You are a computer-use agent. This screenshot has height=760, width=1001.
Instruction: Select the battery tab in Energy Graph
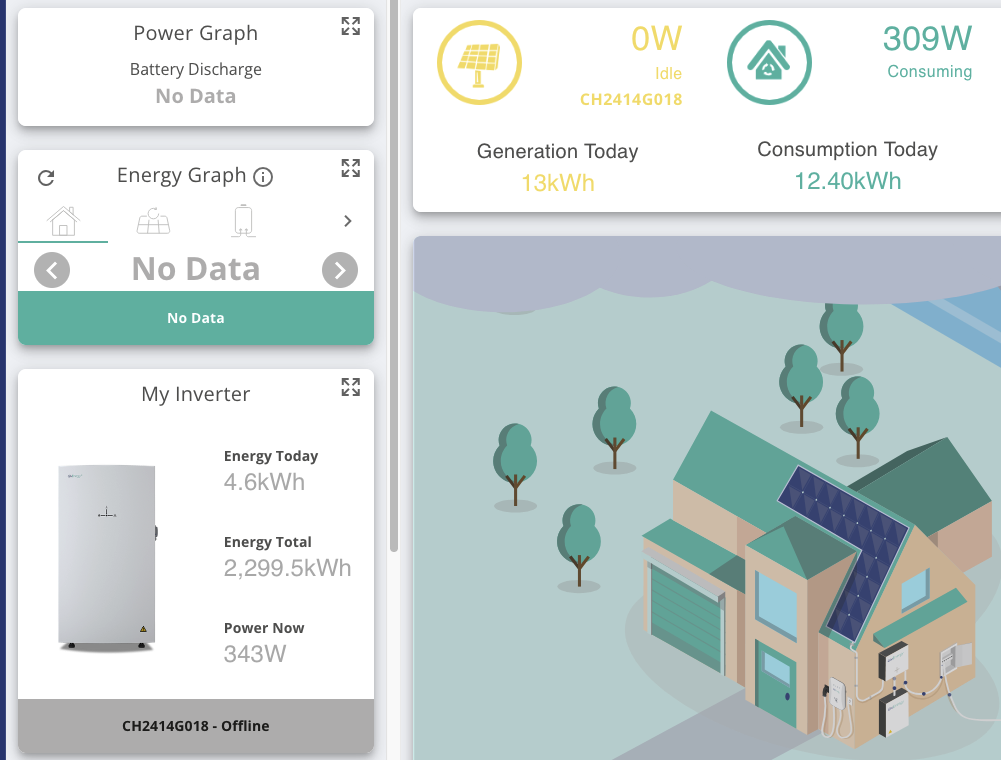(243, 221)
